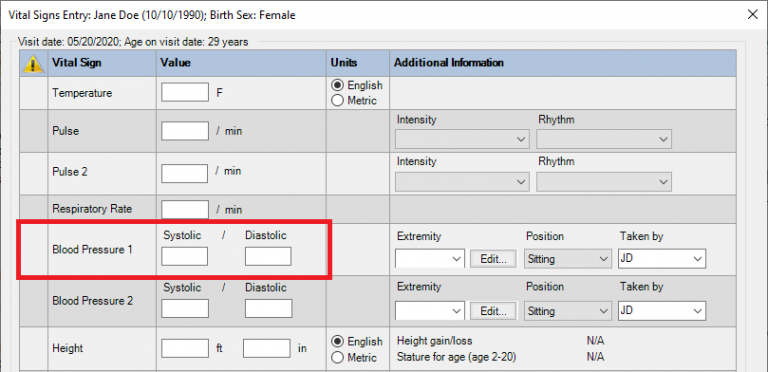Select English units for Temperature
768x372 pixels.
[357, 85]
